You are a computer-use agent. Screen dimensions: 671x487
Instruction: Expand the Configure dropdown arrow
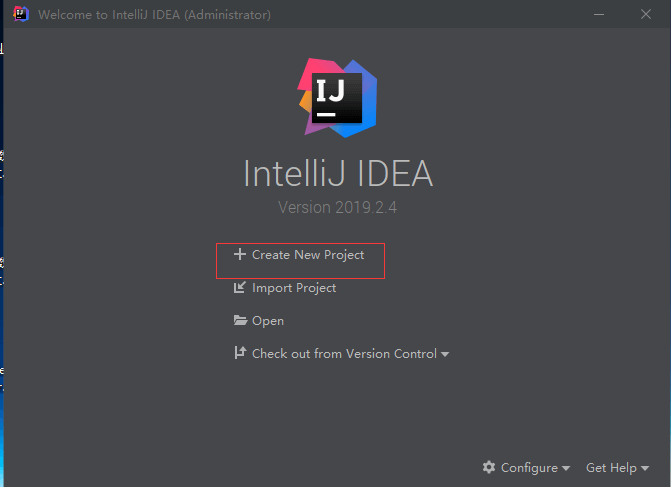point(566,468)
